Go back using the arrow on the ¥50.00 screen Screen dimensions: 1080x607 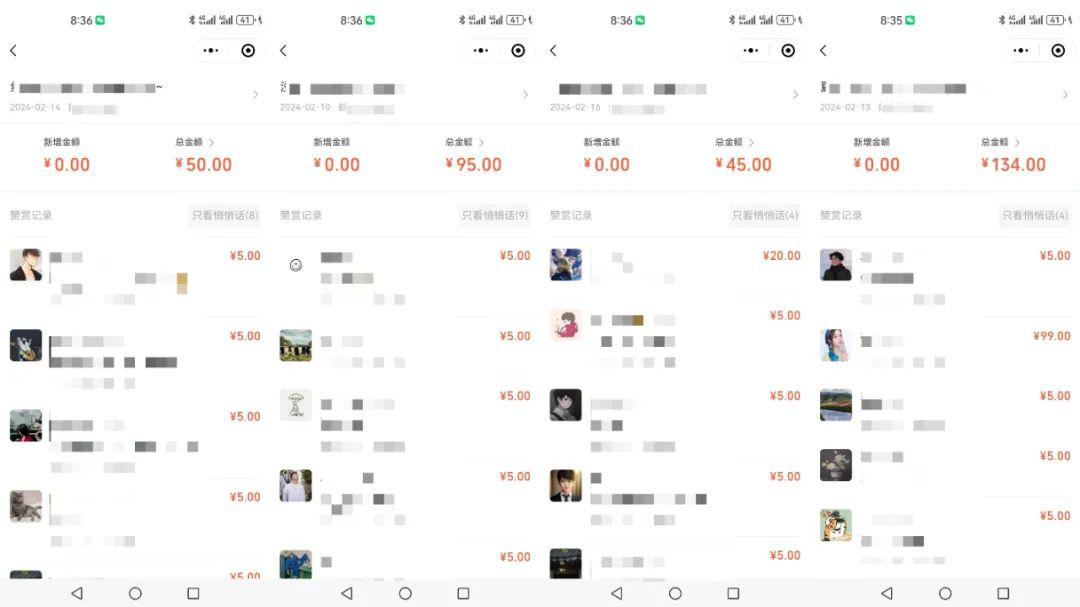coord(13,50)
